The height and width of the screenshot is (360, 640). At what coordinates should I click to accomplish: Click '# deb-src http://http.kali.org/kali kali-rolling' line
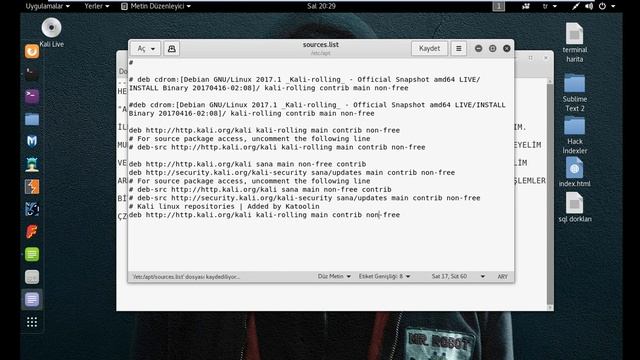coord(277,147)
